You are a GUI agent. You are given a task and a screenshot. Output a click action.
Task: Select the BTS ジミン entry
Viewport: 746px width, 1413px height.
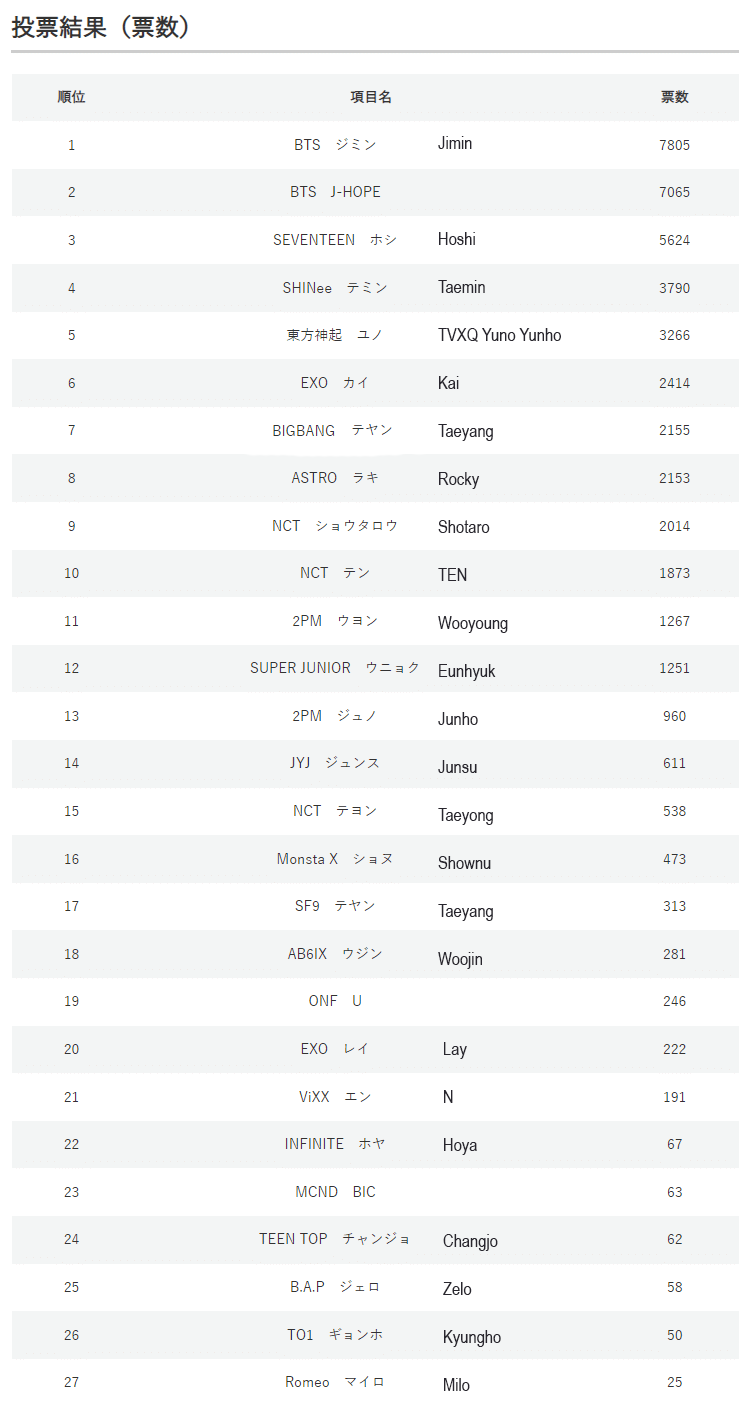335,145
